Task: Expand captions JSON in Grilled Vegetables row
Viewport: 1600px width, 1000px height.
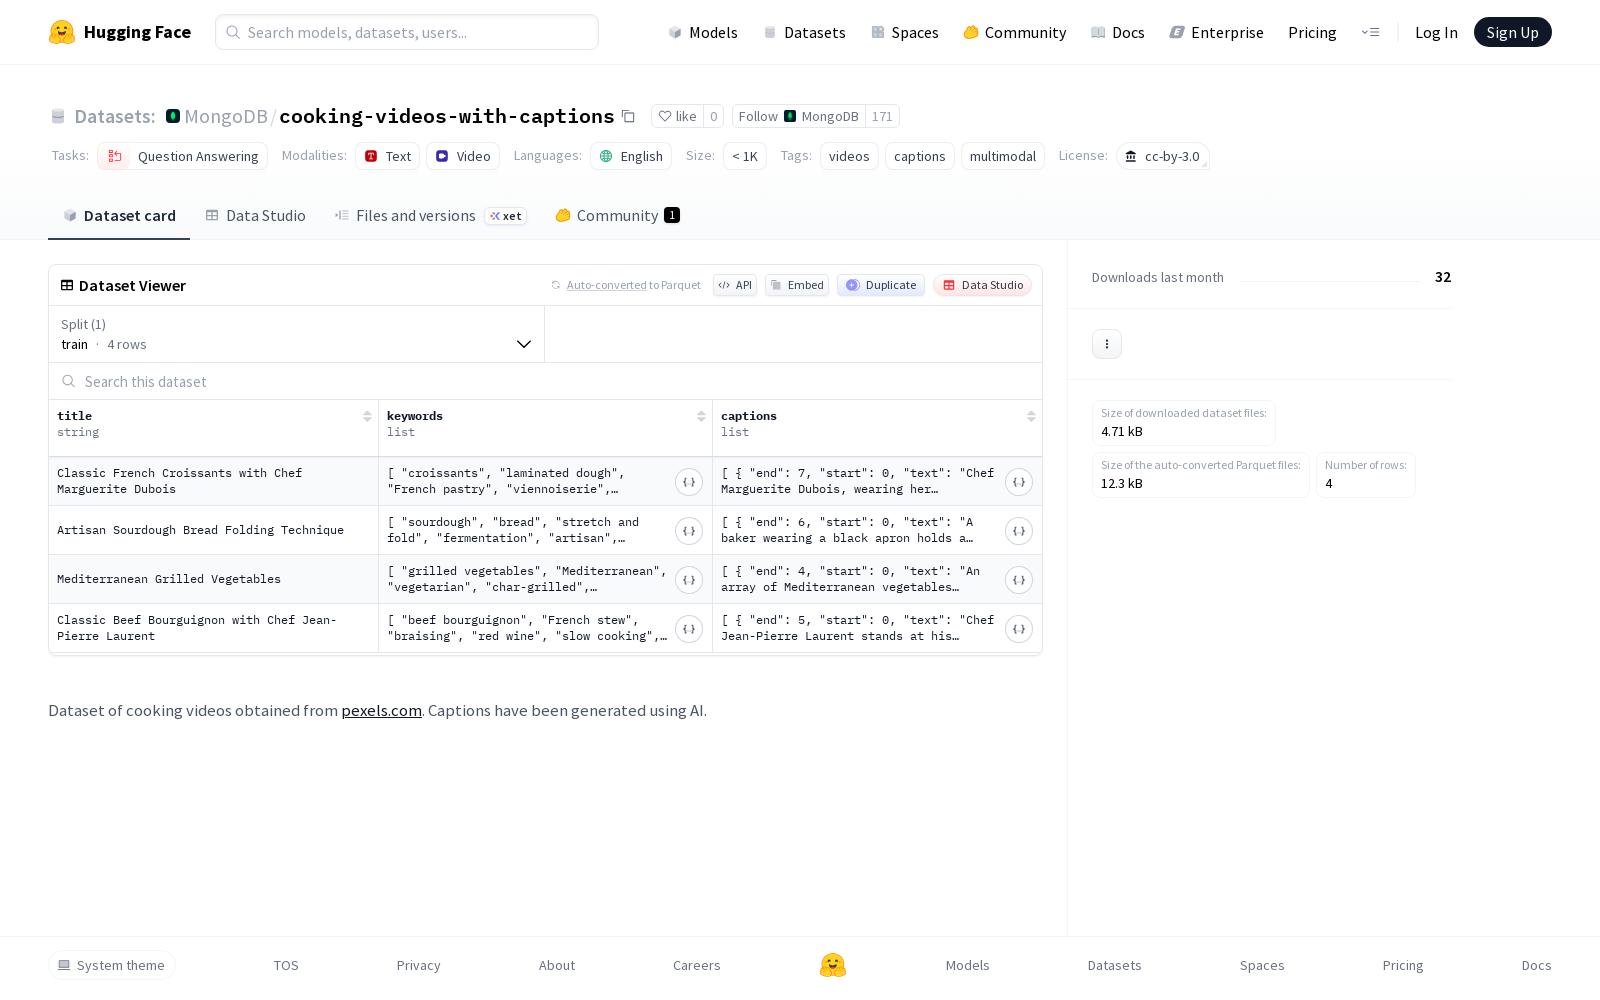Action: coord(1019,580)
